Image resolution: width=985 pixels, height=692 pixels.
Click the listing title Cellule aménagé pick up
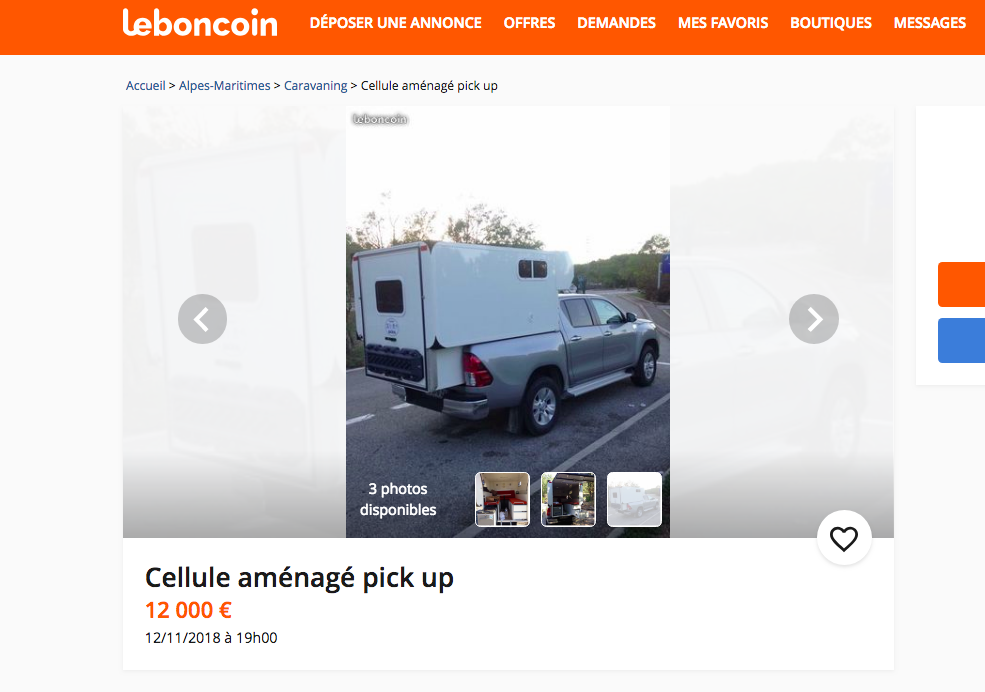(299, 578)
